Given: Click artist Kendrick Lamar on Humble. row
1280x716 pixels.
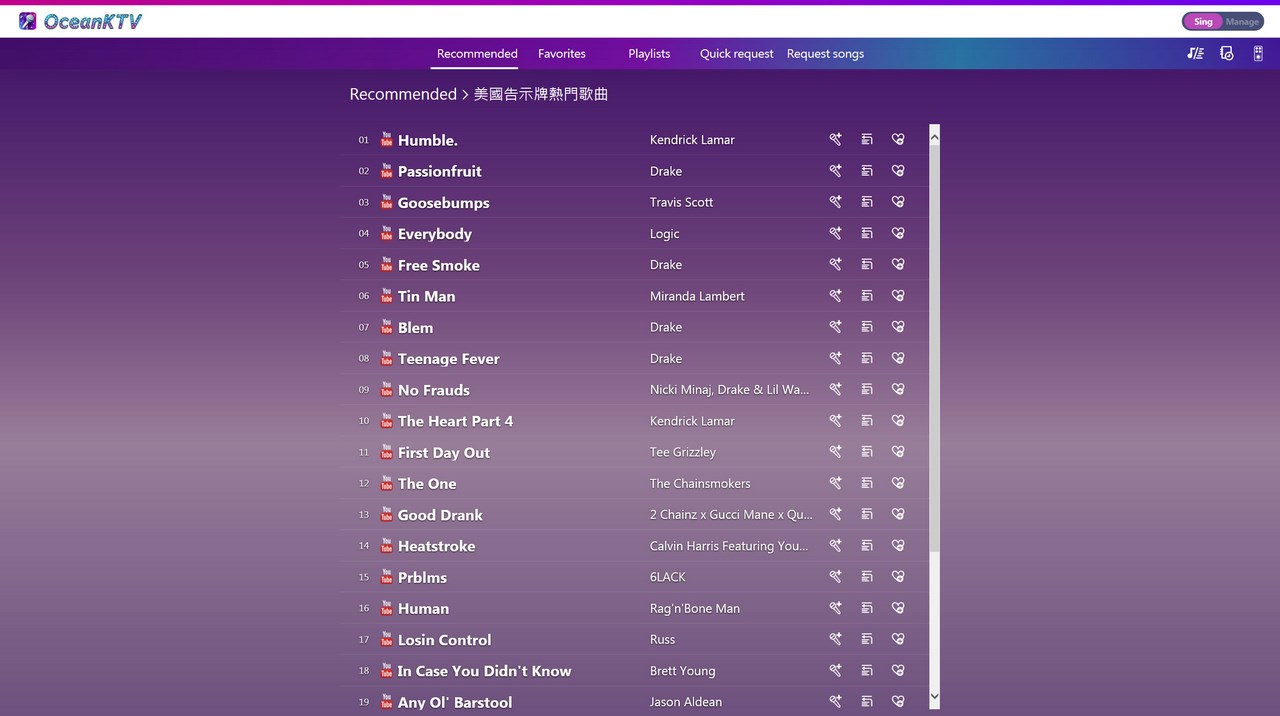Looking at the screenshot, I should coord(692,140).
